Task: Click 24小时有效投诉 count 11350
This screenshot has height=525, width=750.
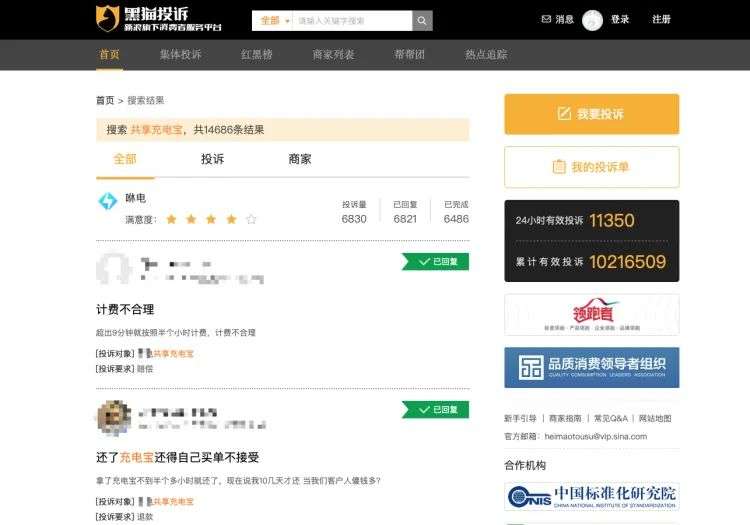Action: pyautogui.click(x=612, y=220)
